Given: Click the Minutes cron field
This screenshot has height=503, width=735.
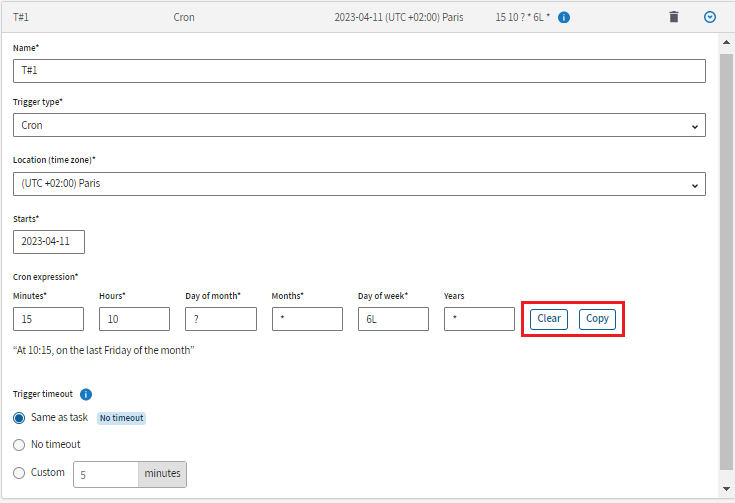Looking at the screenshot, I should pyautogui.click(x=48, y=319).
